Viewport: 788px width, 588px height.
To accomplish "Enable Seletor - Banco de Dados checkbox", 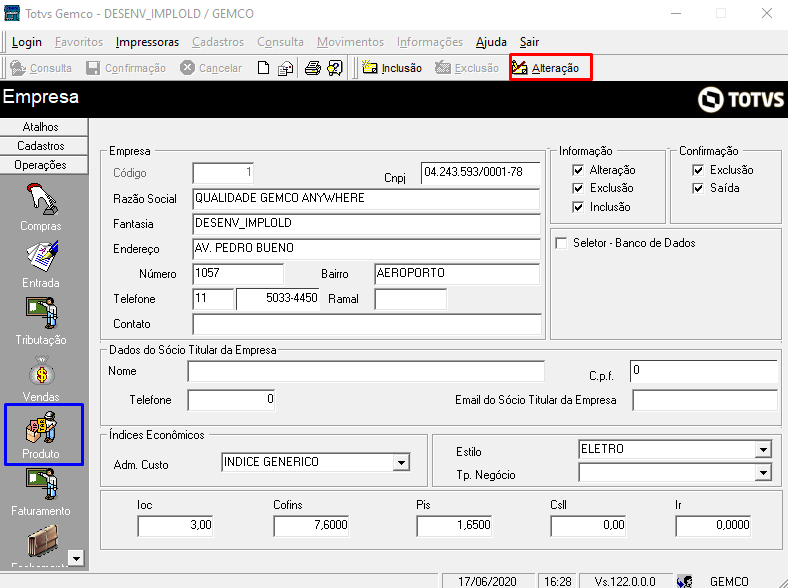I will click(x=561, y=243).
